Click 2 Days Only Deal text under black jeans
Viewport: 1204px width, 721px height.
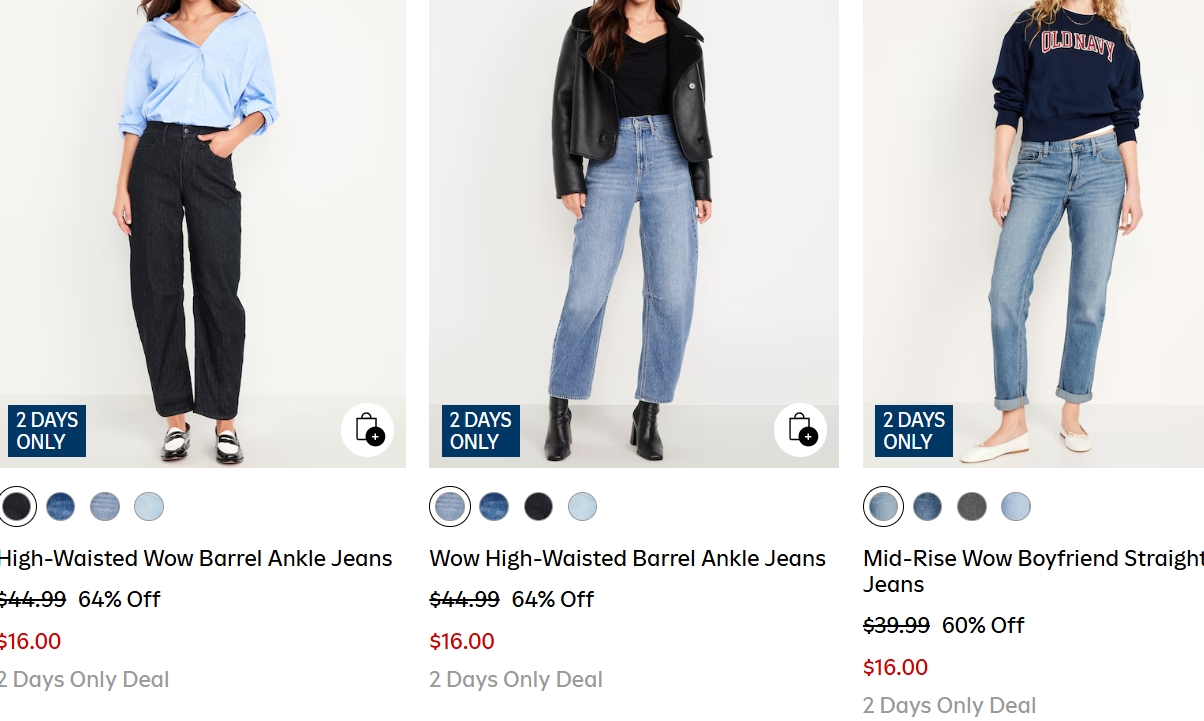pyautogui.click(x=85, y=679)
